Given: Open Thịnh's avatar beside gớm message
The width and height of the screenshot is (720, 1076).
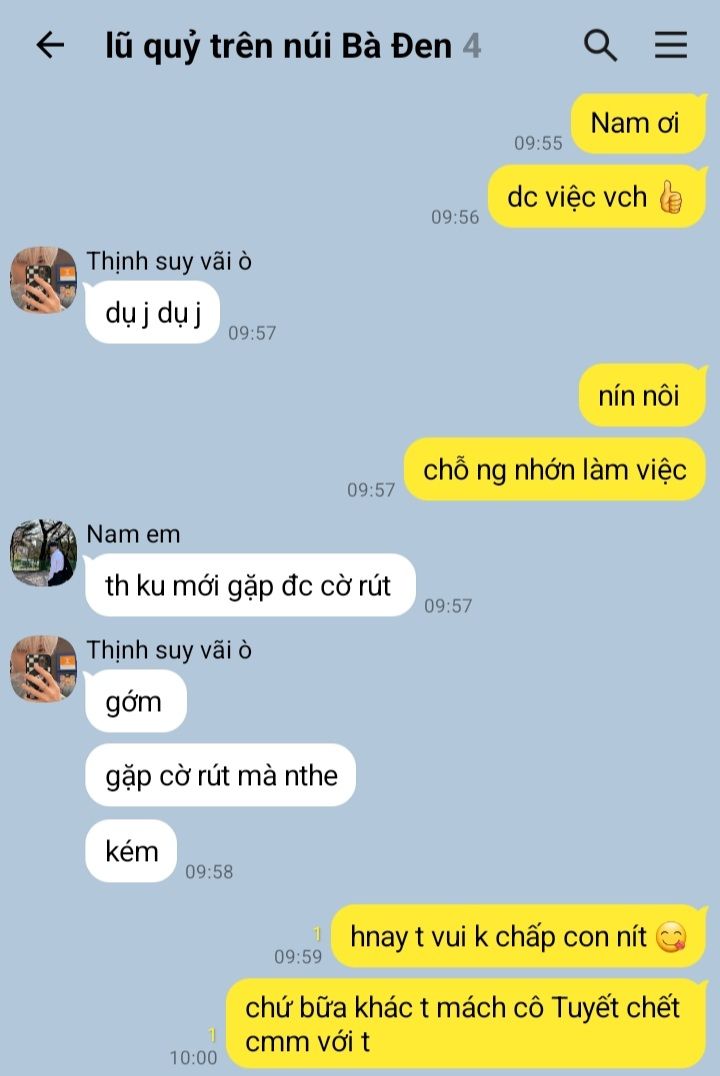Looking at the screenshot, I should coord(43,668).
